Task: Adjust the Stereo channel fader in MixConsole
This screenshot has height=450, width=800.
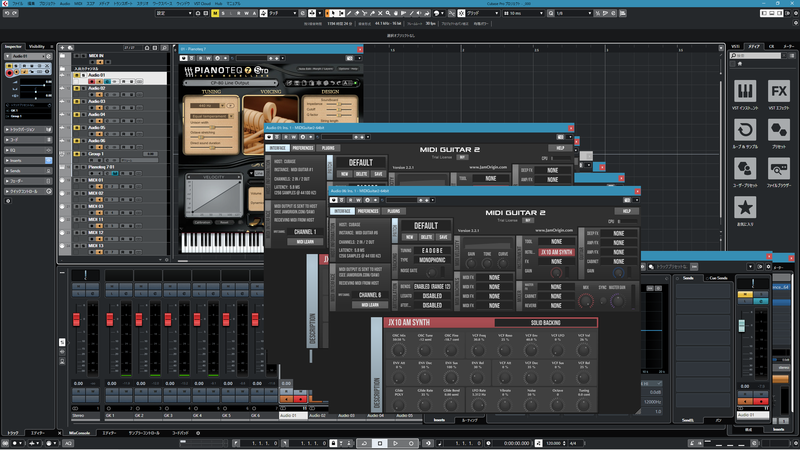Action: click(x=77, y=319)
